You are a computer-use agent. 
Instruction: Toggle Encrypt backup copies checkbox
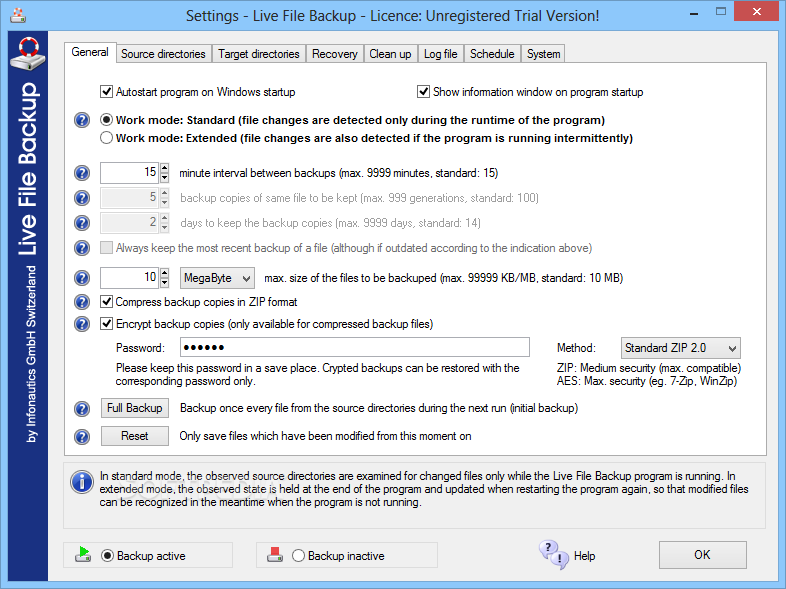(x=106, y=324)
